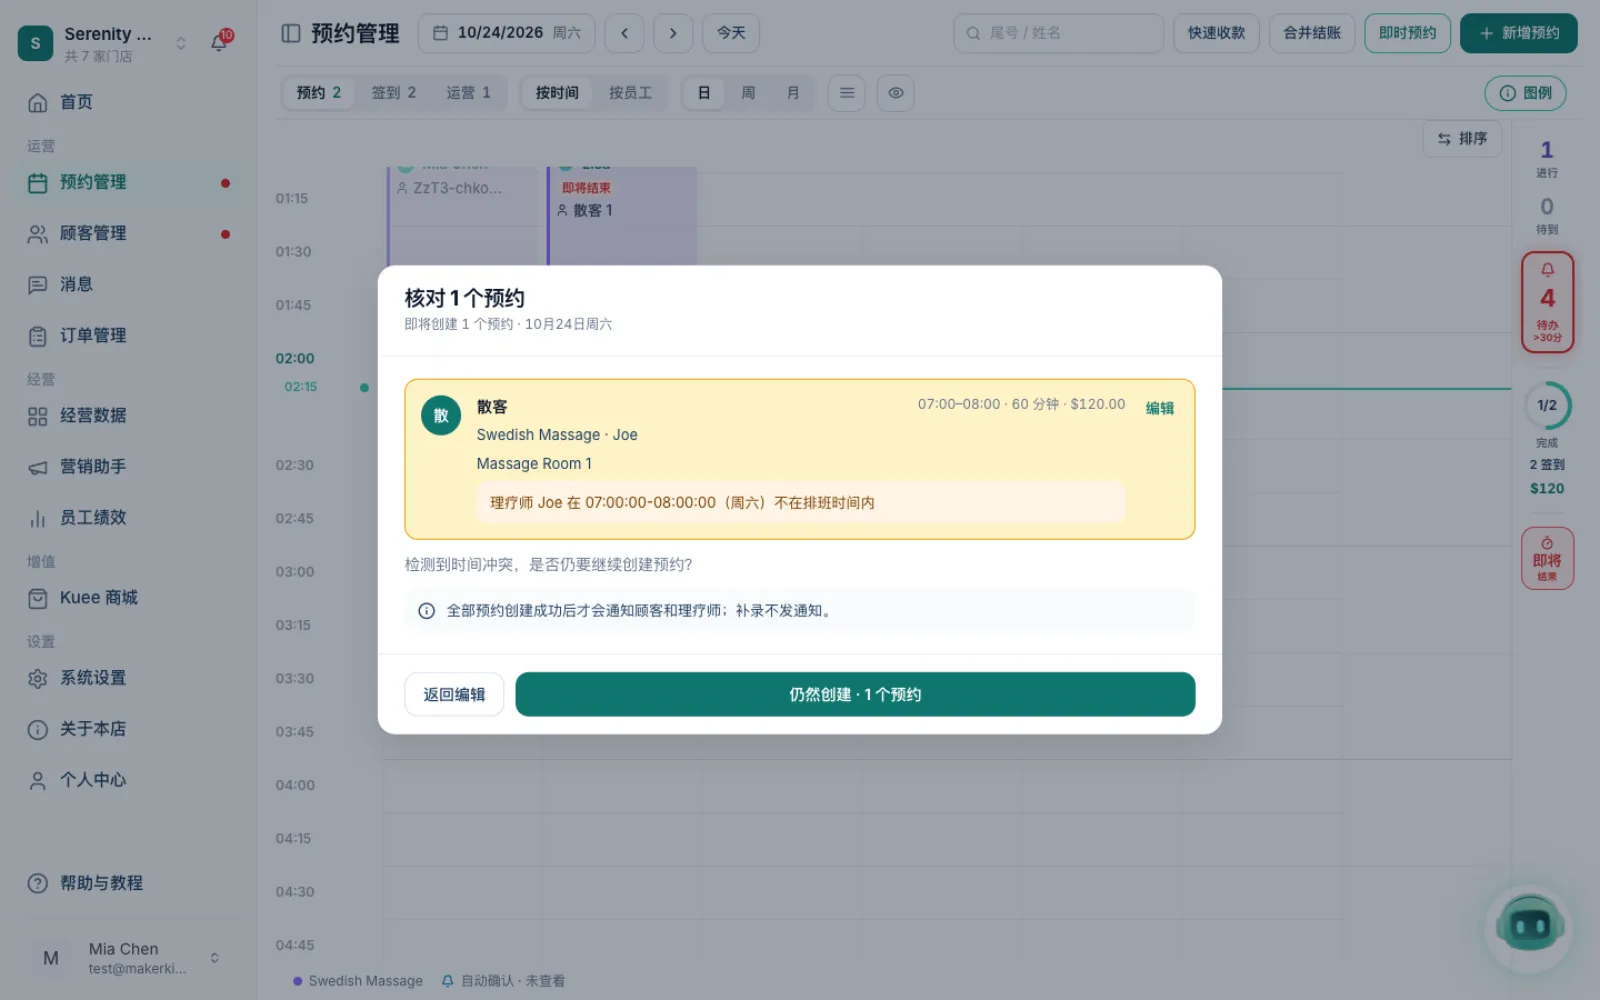Switch to the 预约 2 tab
This screenshot has width=1600, height=1000.
(x=319, y=93)
